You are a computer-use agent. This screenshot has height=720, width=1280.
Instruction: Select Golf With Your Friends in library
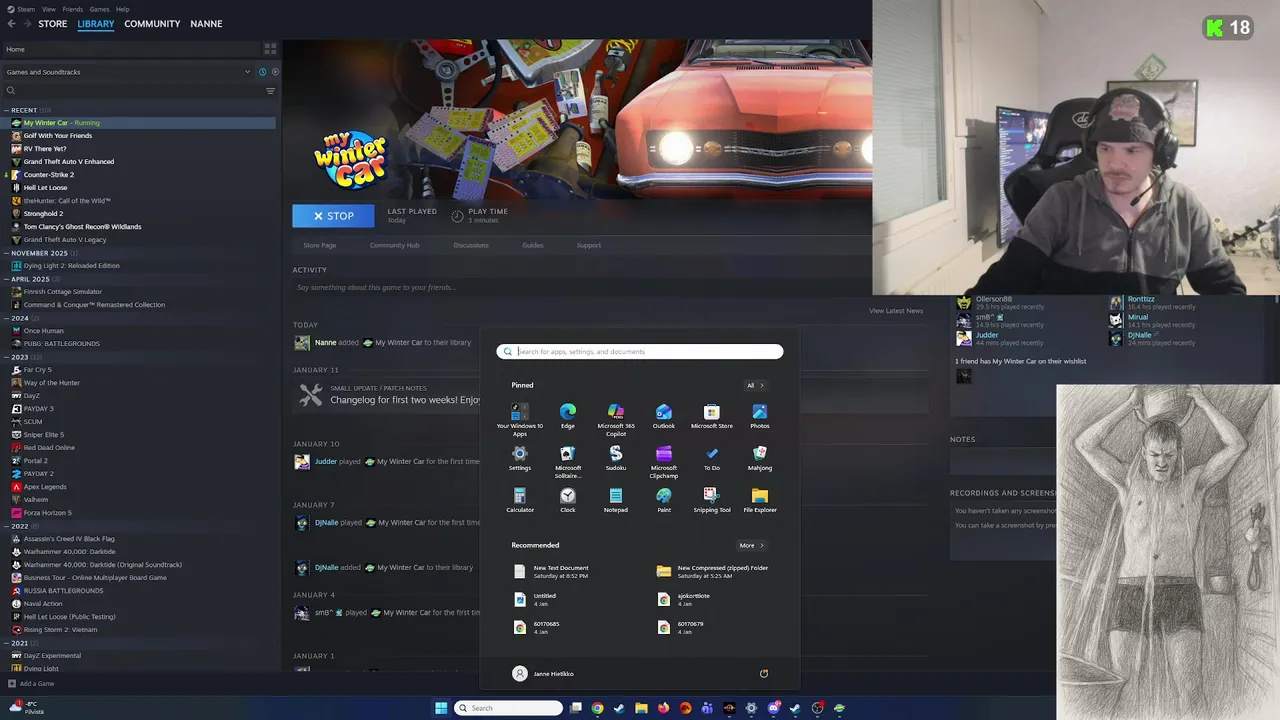pyautogui.click(x=57, y=136)
